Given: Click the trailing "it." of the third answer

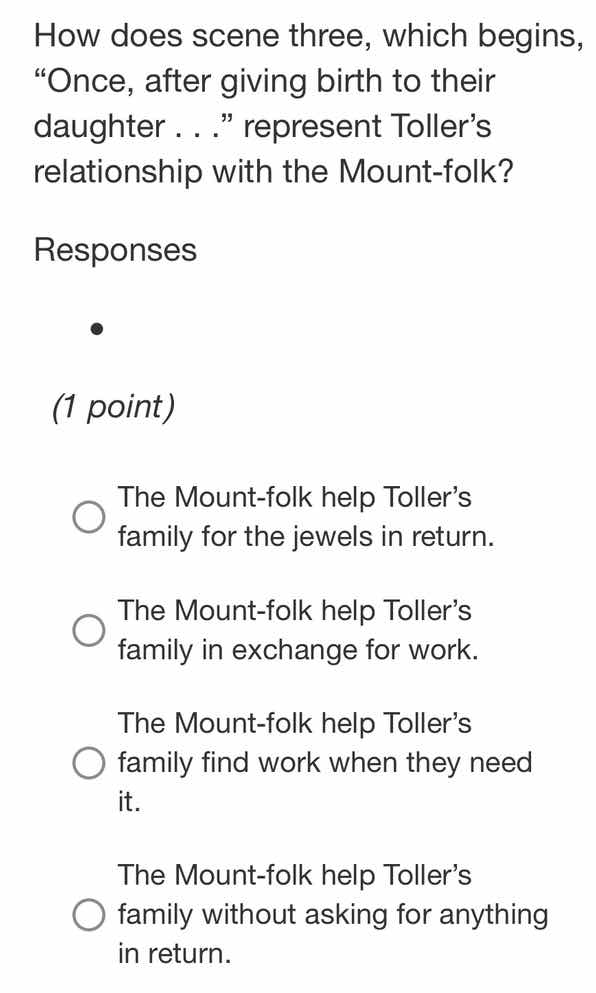Looking at the screenshot, I should point(129,801).
